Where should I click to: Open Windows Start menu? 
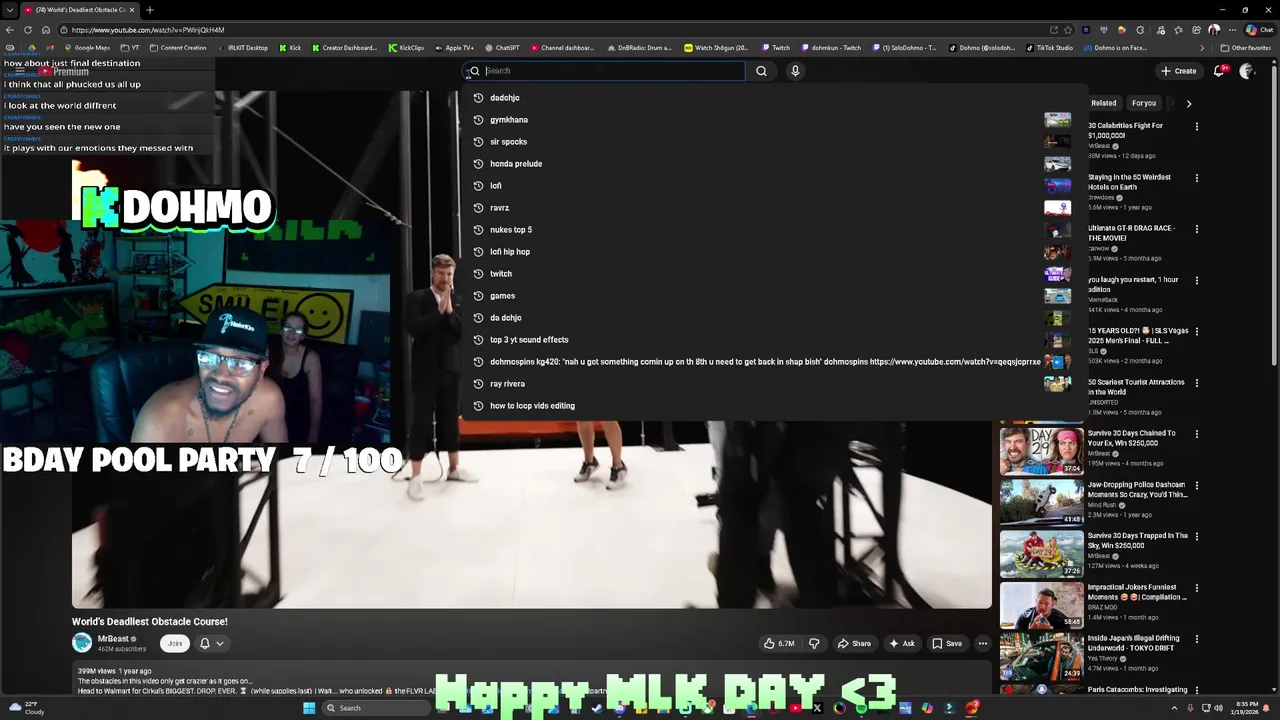tap(309, 708)
